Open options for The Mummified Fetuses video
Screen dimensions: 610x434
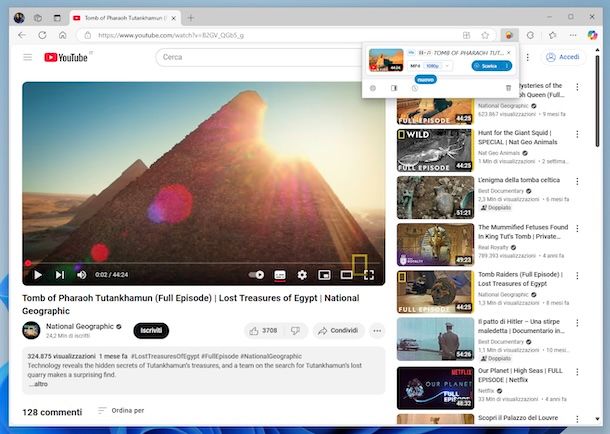click(577, 228)
